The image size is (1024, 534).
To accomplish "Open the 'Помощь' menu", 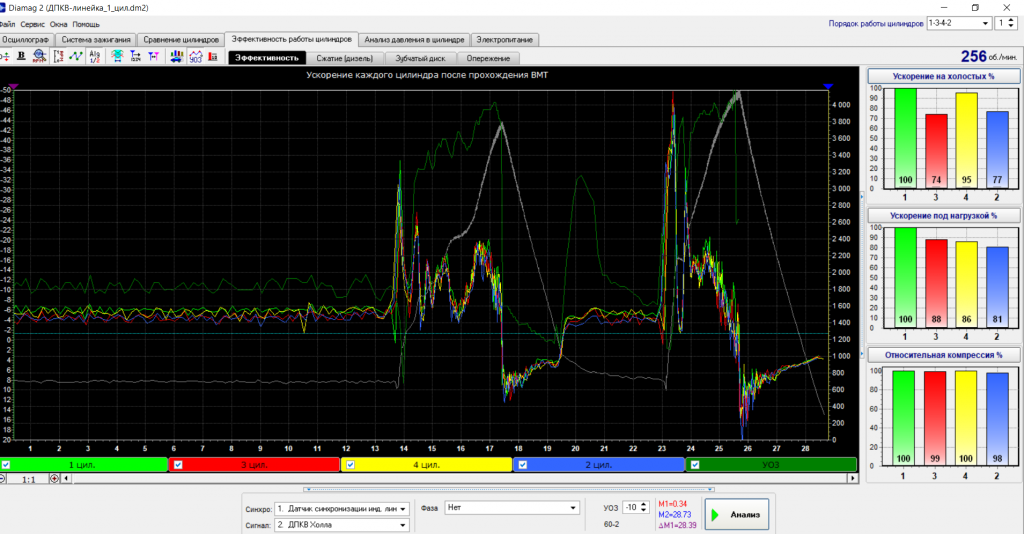I will tap(86, 24).
